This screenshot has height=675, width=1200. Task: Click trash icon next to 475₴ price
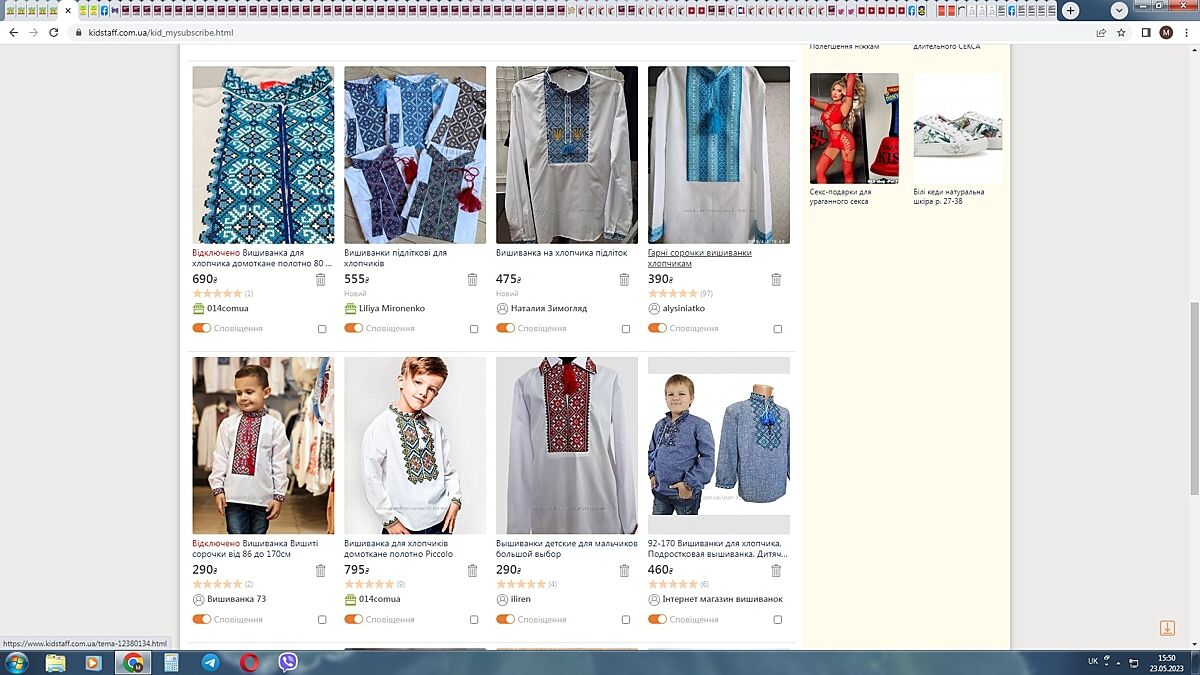point(624,280)
